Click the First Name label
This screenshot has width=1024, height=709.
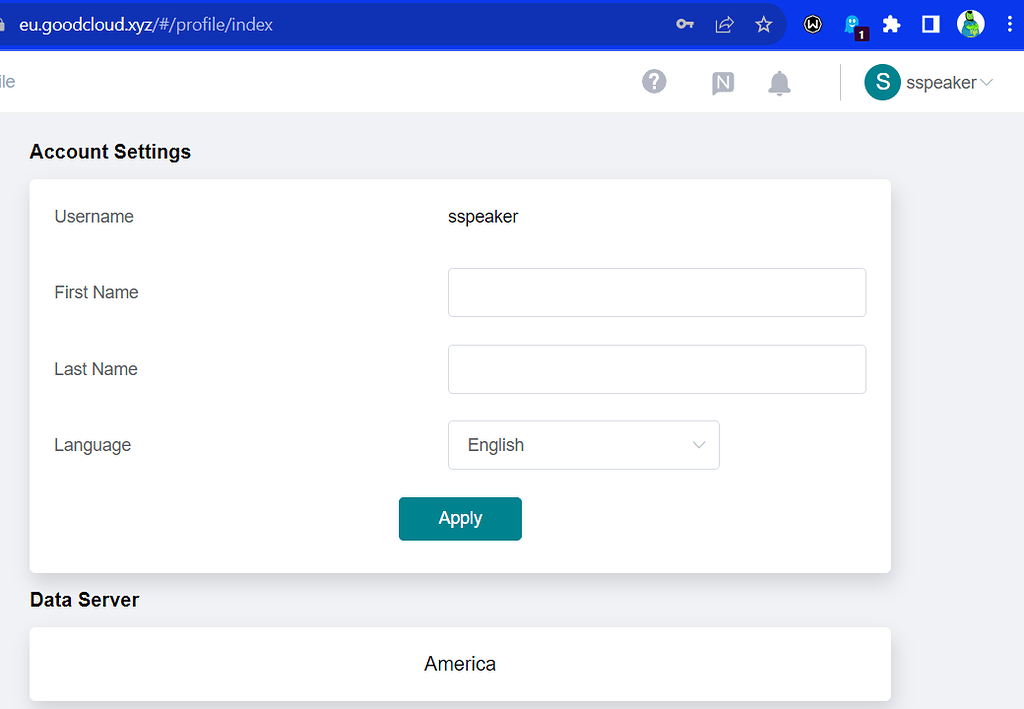click(x=96, y=292)
